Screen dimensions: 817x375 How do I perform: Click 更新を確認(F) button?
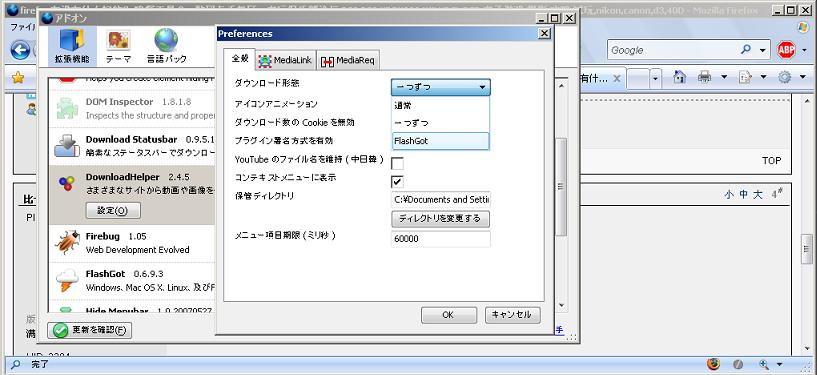coord(90,330)
